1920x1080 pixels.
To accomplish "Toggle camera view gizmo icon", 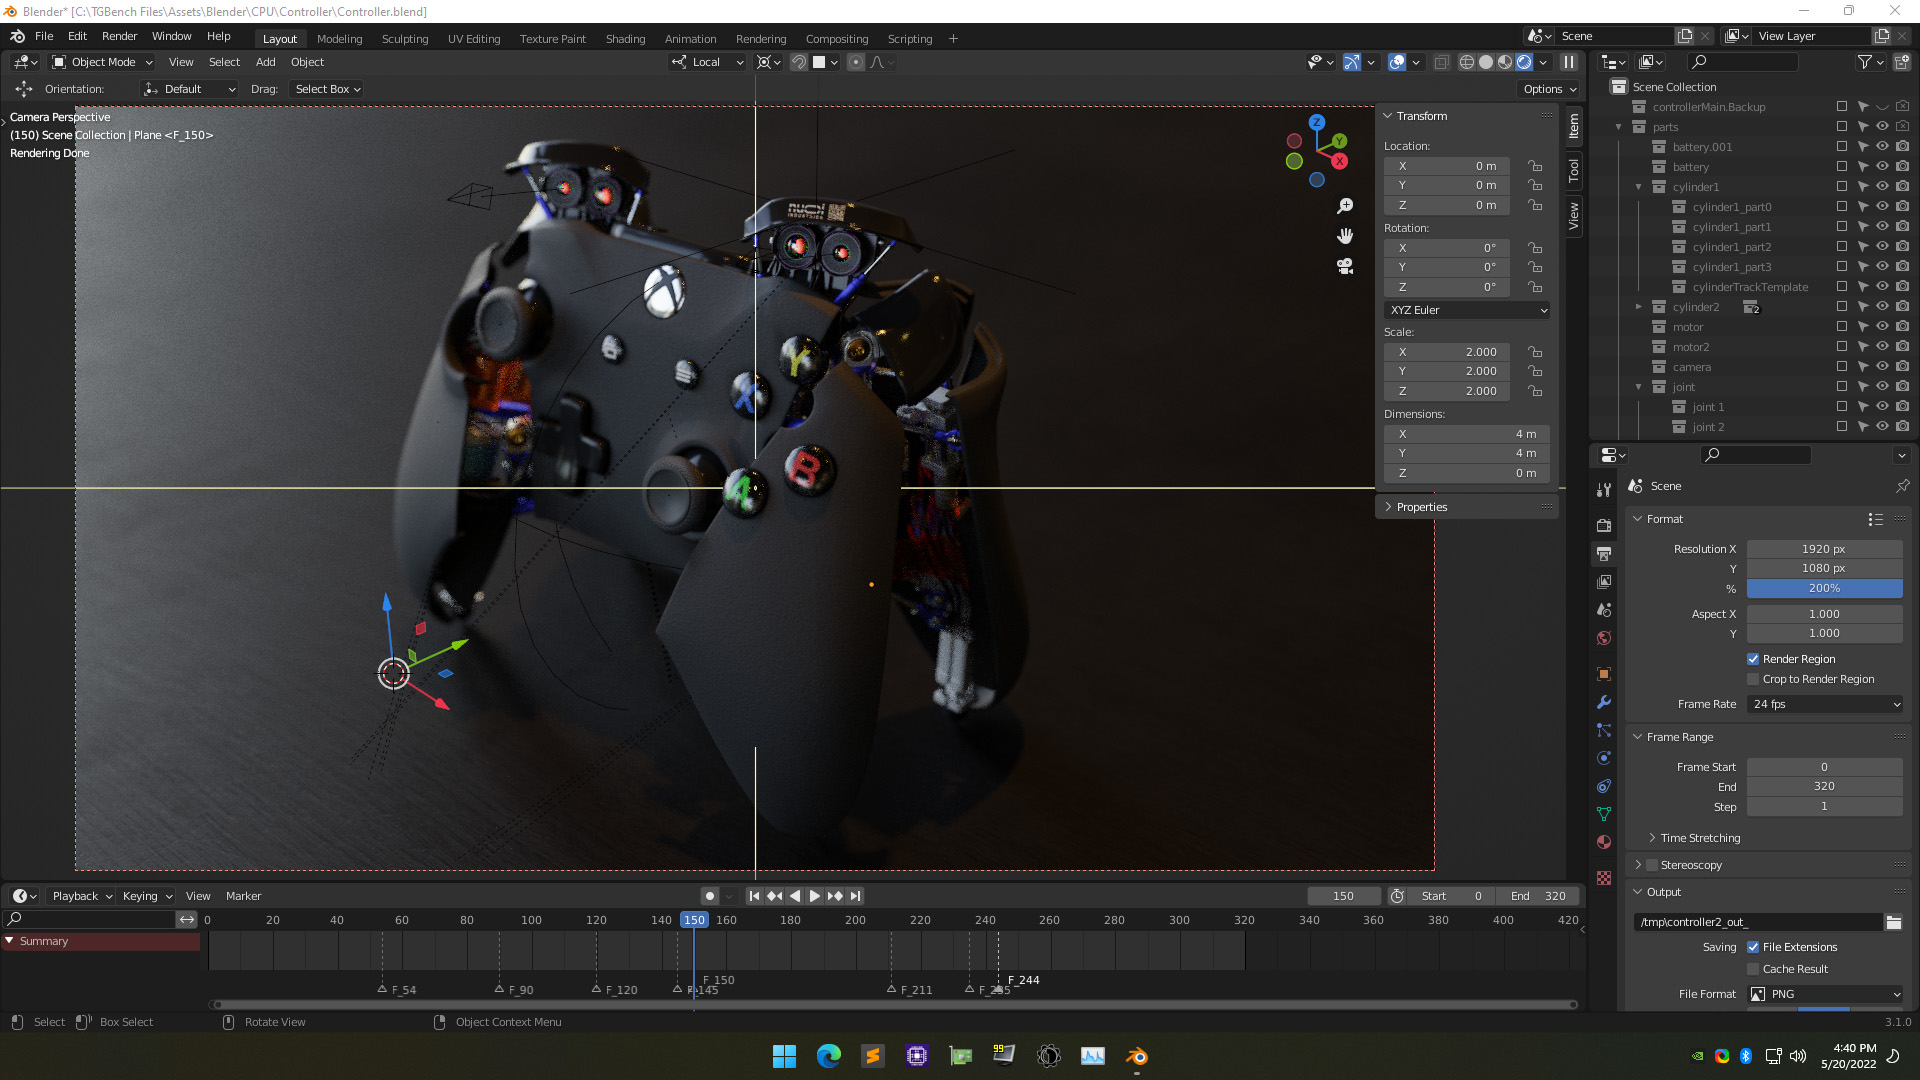I will pyautogui.click(x=1345, y=266).
